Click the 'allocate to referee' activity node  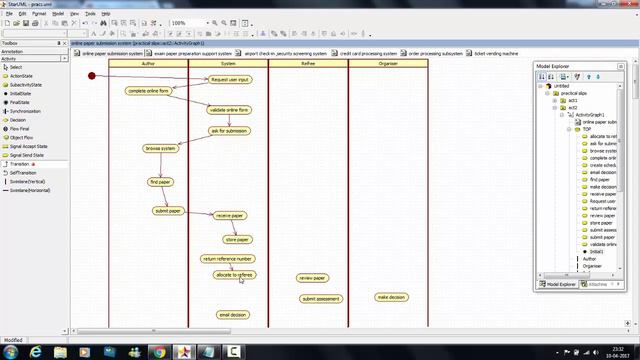[x=234, y=275]
